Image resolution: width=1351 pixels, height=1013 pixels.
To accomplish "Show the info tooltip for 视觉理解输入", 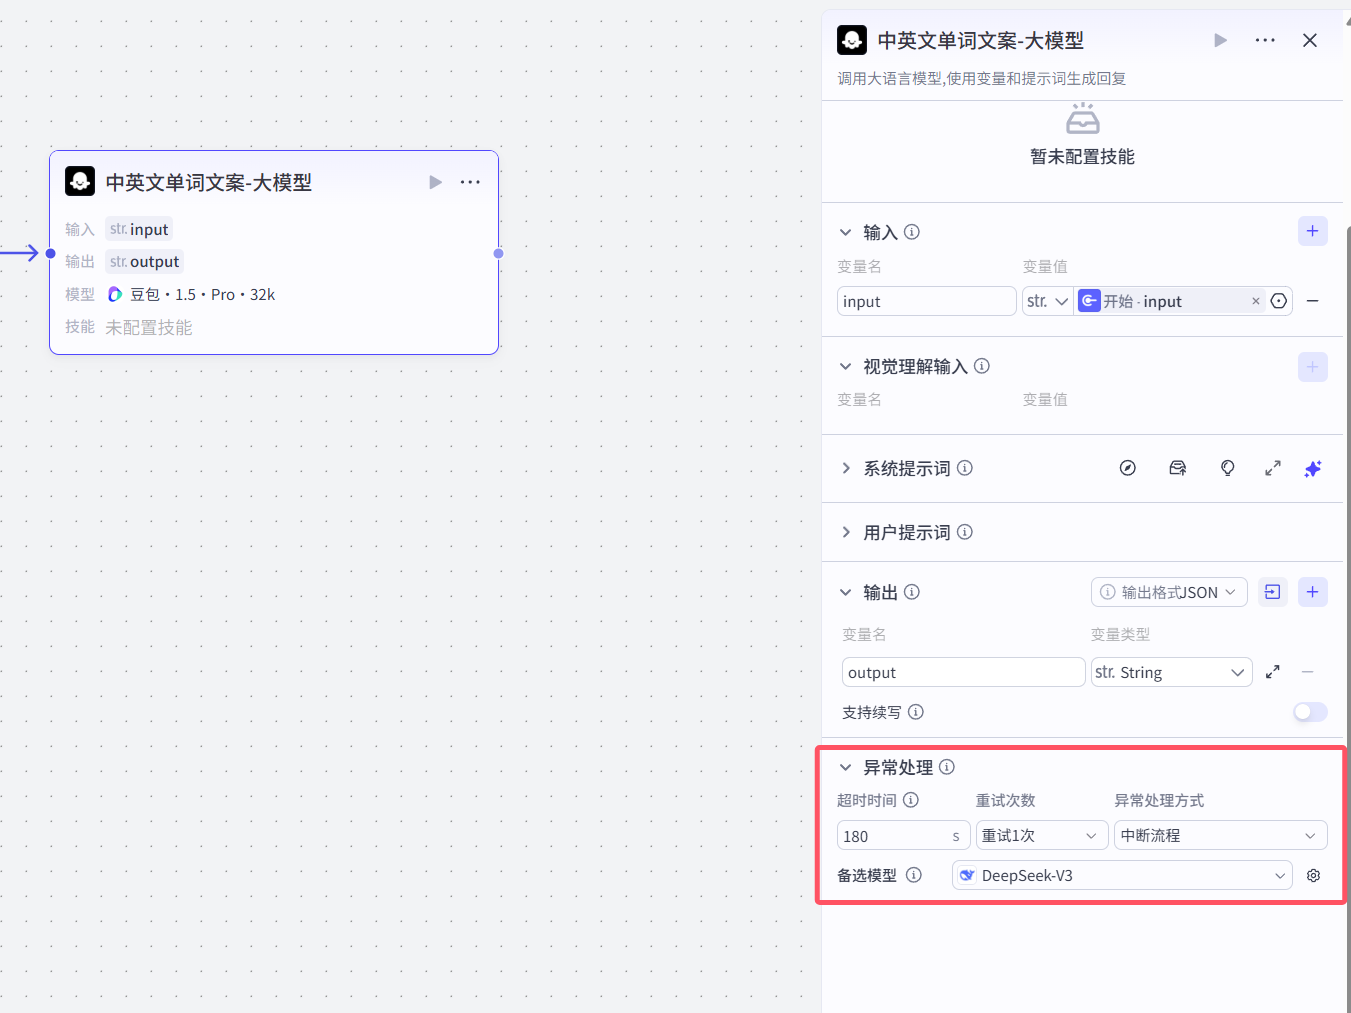I will [x=982, y=366].
